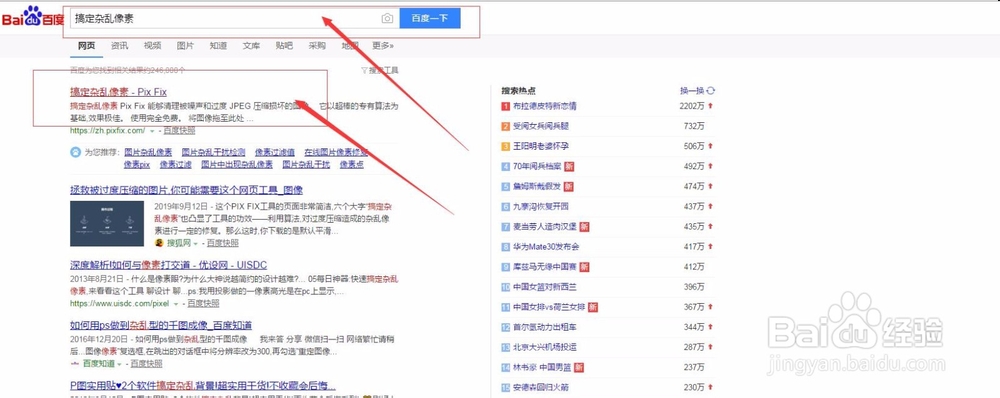Image resolution: width=1000 pixels, height=398 pixels.
Task: Open hot search 库兹马无缘中国赛
Action: tap(545, 267)
